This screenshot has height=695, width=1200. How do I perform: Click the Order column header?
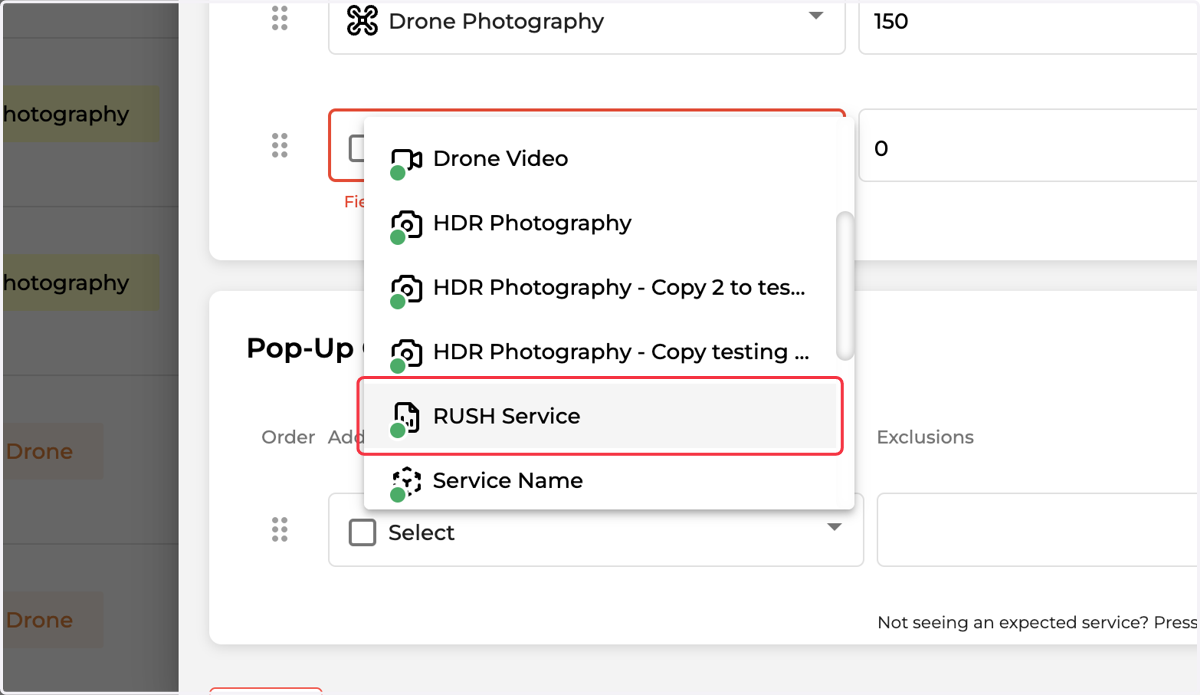(x=289, y=437)
